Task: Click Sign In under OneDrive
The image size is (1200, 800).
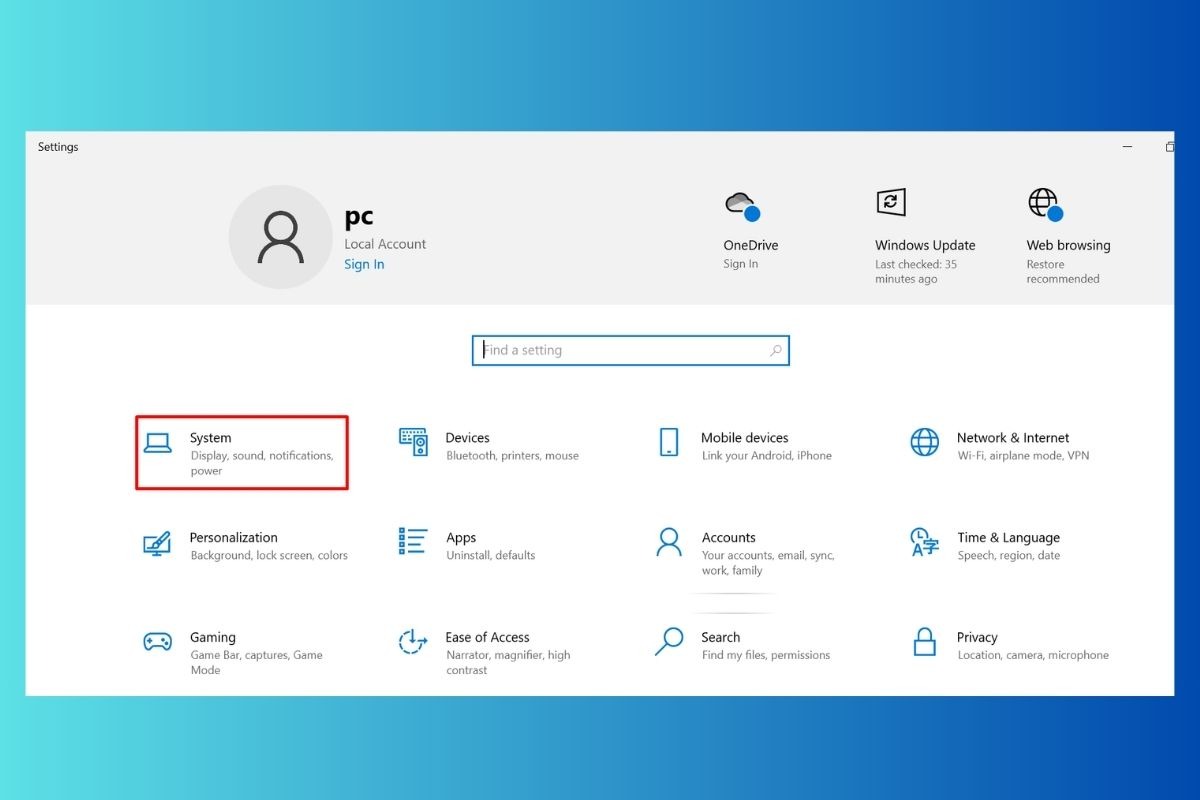Action: click(x=741, y=264)
